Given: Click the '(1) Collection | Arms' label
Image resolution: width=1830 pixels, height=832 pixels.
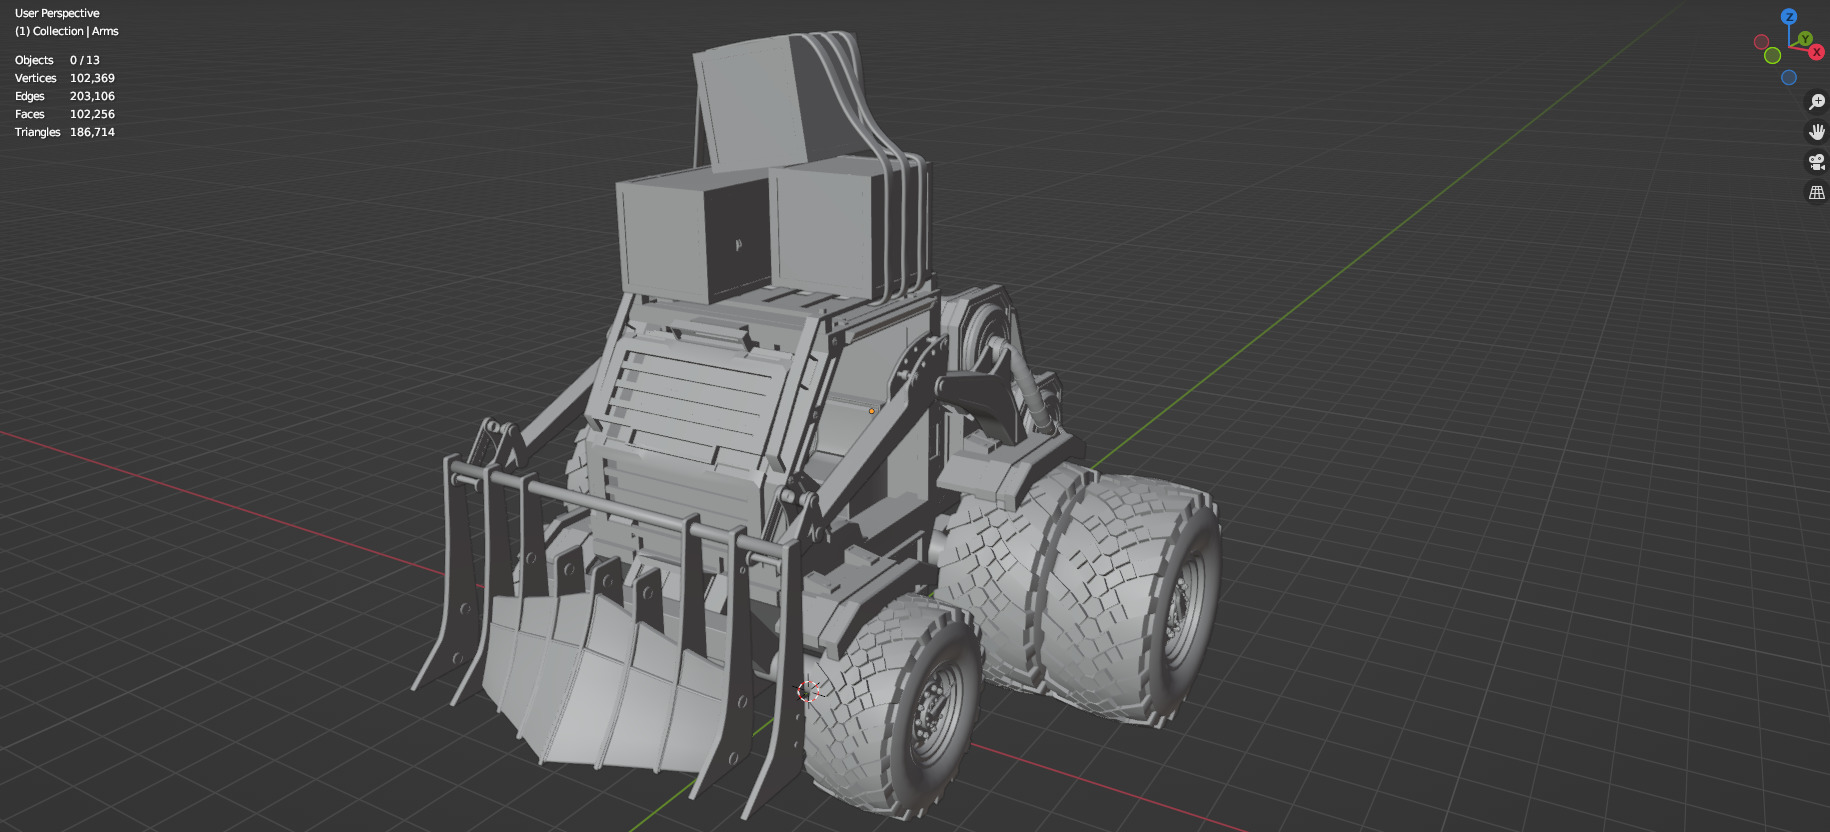Looking at the screenshot, I should [66, 31].
